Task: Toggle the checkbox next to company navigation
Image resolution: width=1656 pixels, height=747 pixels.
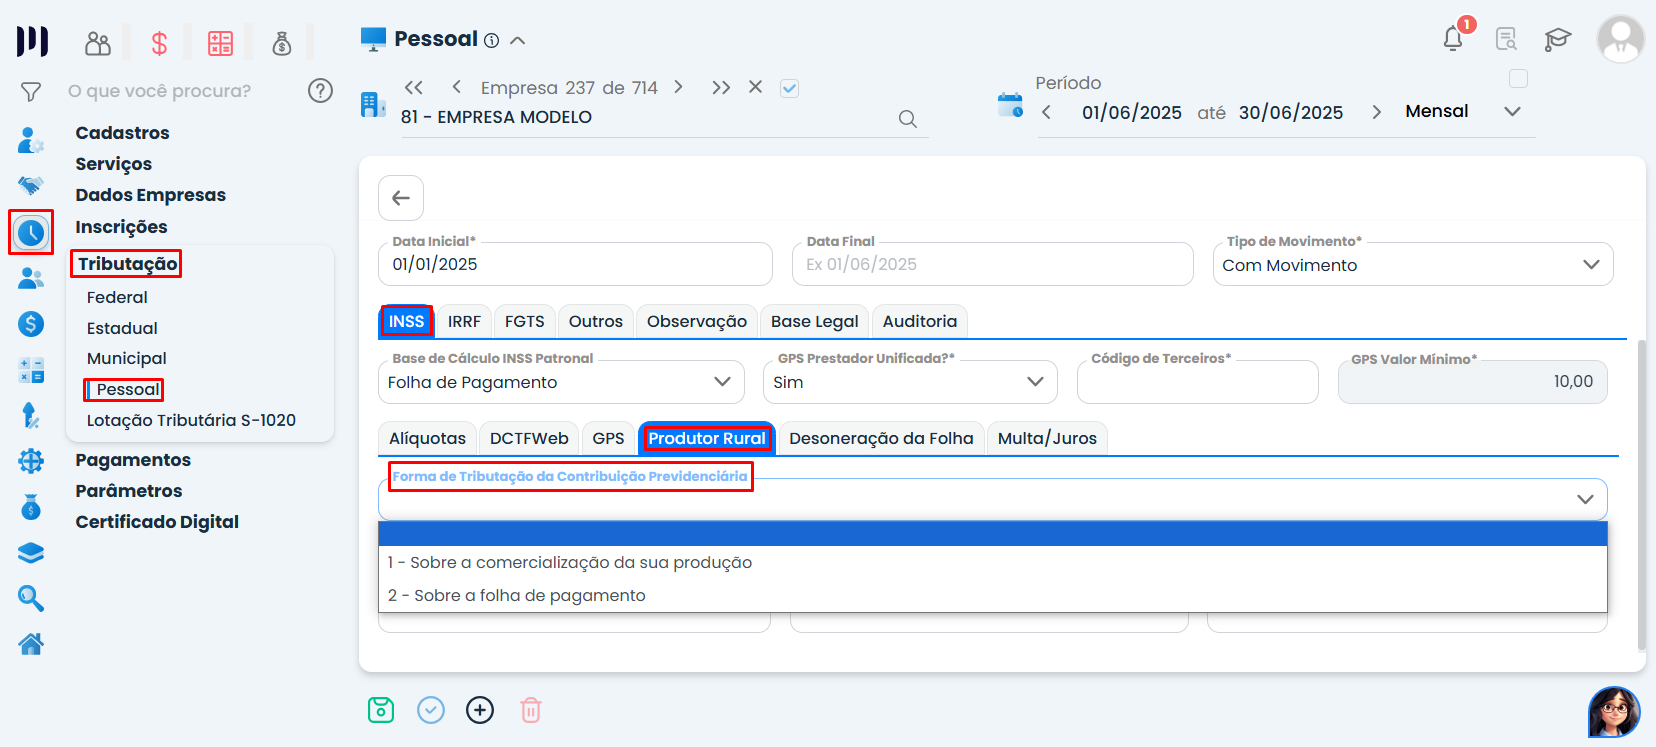Action: 789,88
